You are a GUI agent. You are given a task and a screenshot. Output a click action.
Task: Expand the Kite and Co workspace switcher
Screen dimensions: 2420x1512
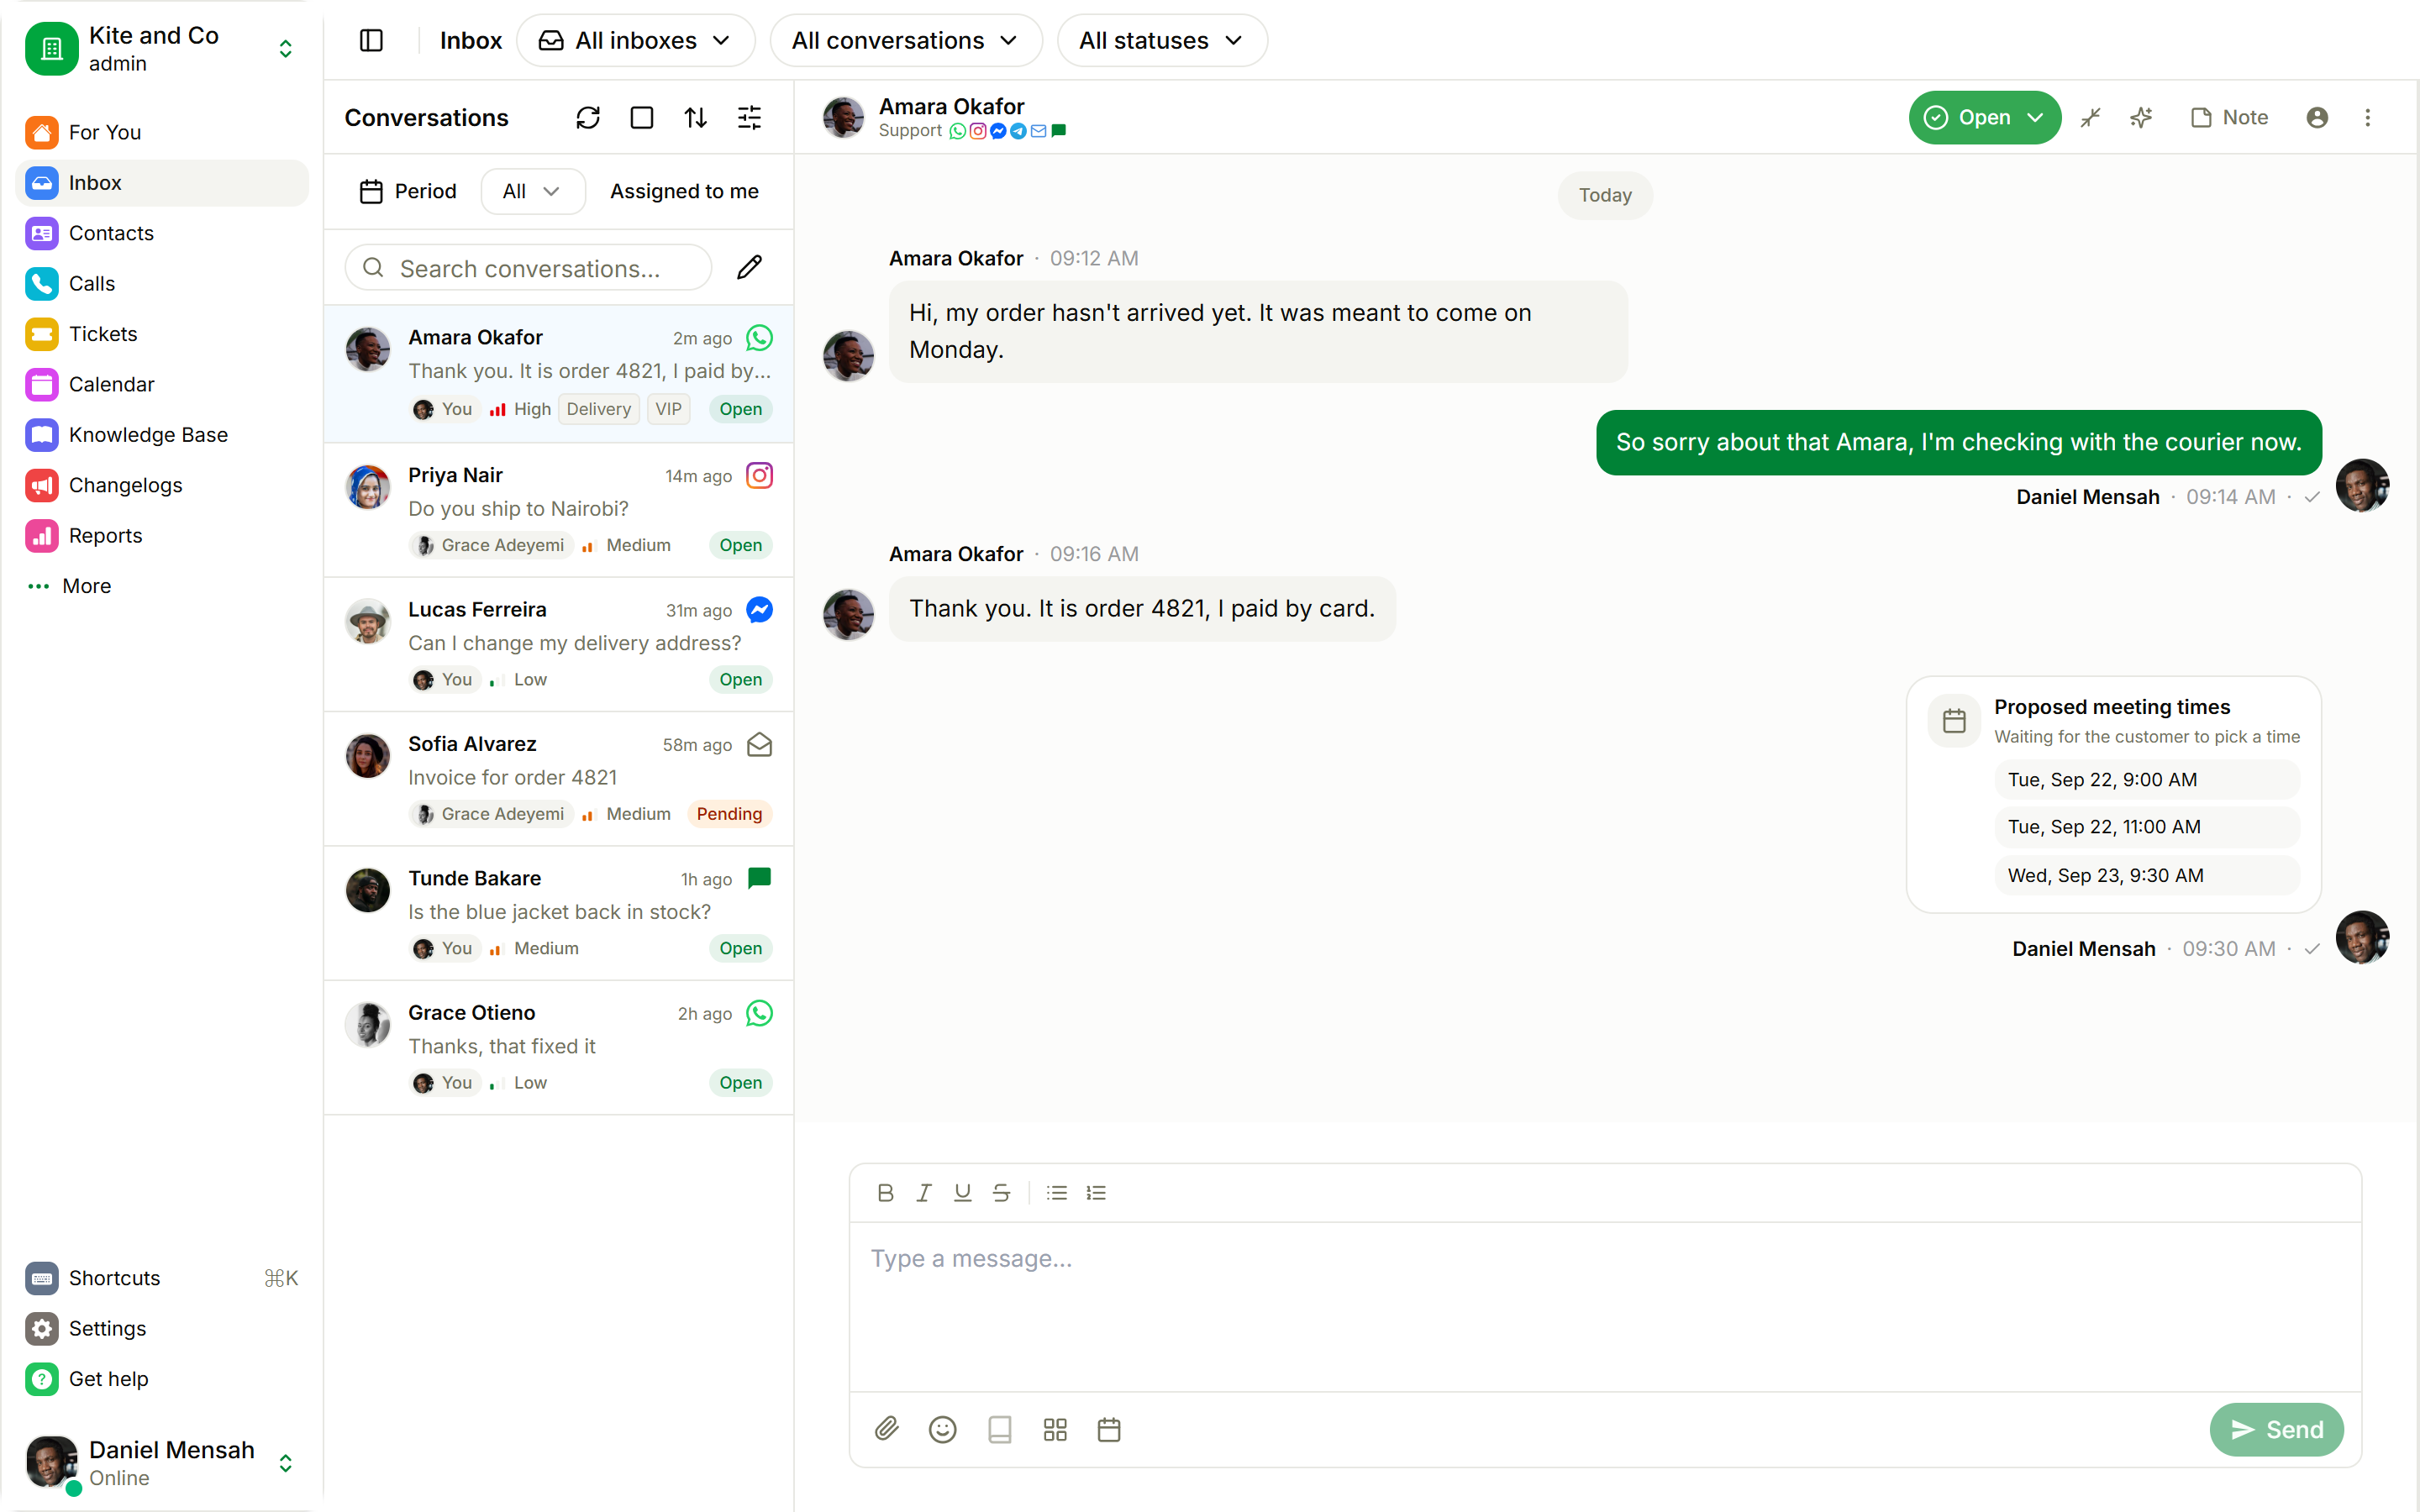[x=162, y=48]
